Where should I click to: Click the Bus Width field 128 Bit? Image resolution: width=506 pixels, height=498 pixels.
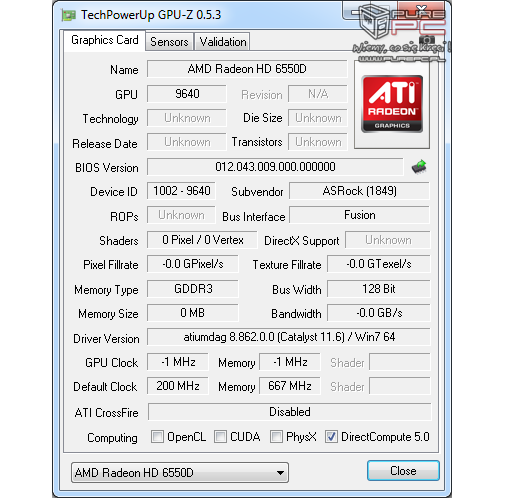click(x=379, y=289)
